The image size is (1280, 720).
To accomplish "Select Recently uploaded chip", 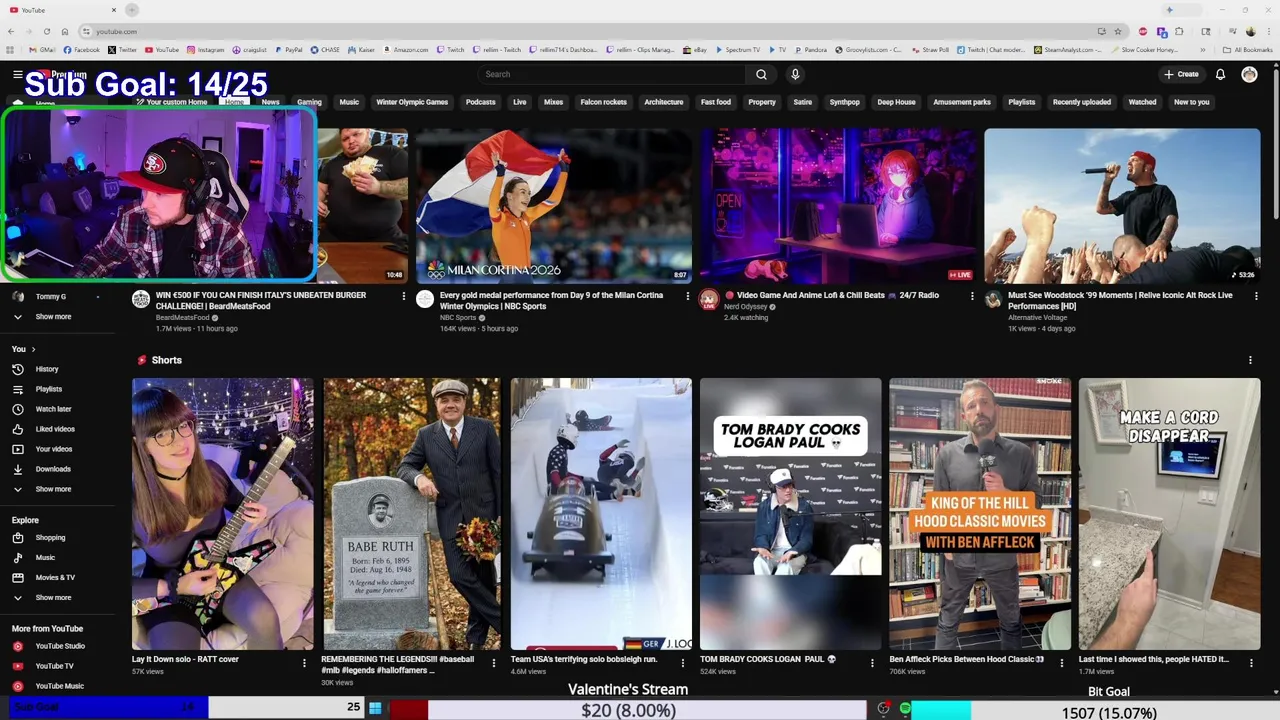I will click(x=1082, y=102).
